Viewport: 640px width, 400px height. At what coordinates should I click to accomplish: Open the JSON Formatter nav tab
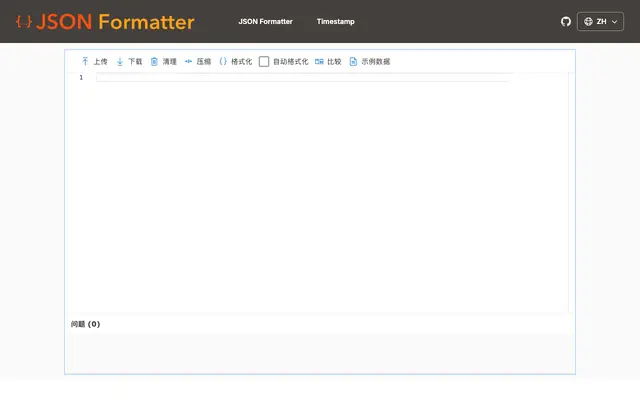pyautogui.click(x=265, y=22)
